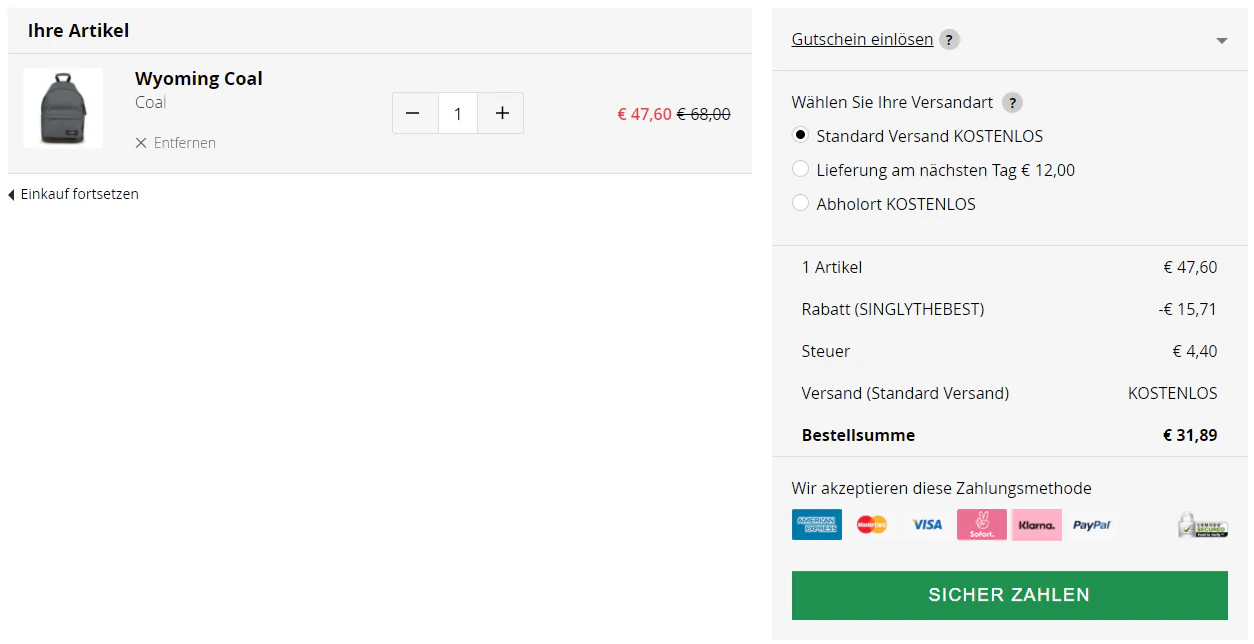
Task: Increase quantity with the plus button
Action: [x=501, y=114]
